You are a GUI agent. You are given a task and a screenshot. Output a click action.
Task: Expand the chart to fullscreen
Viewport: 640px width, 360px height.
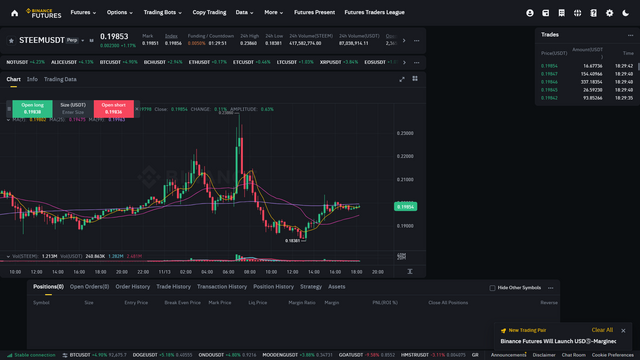[x=402, y=79]
